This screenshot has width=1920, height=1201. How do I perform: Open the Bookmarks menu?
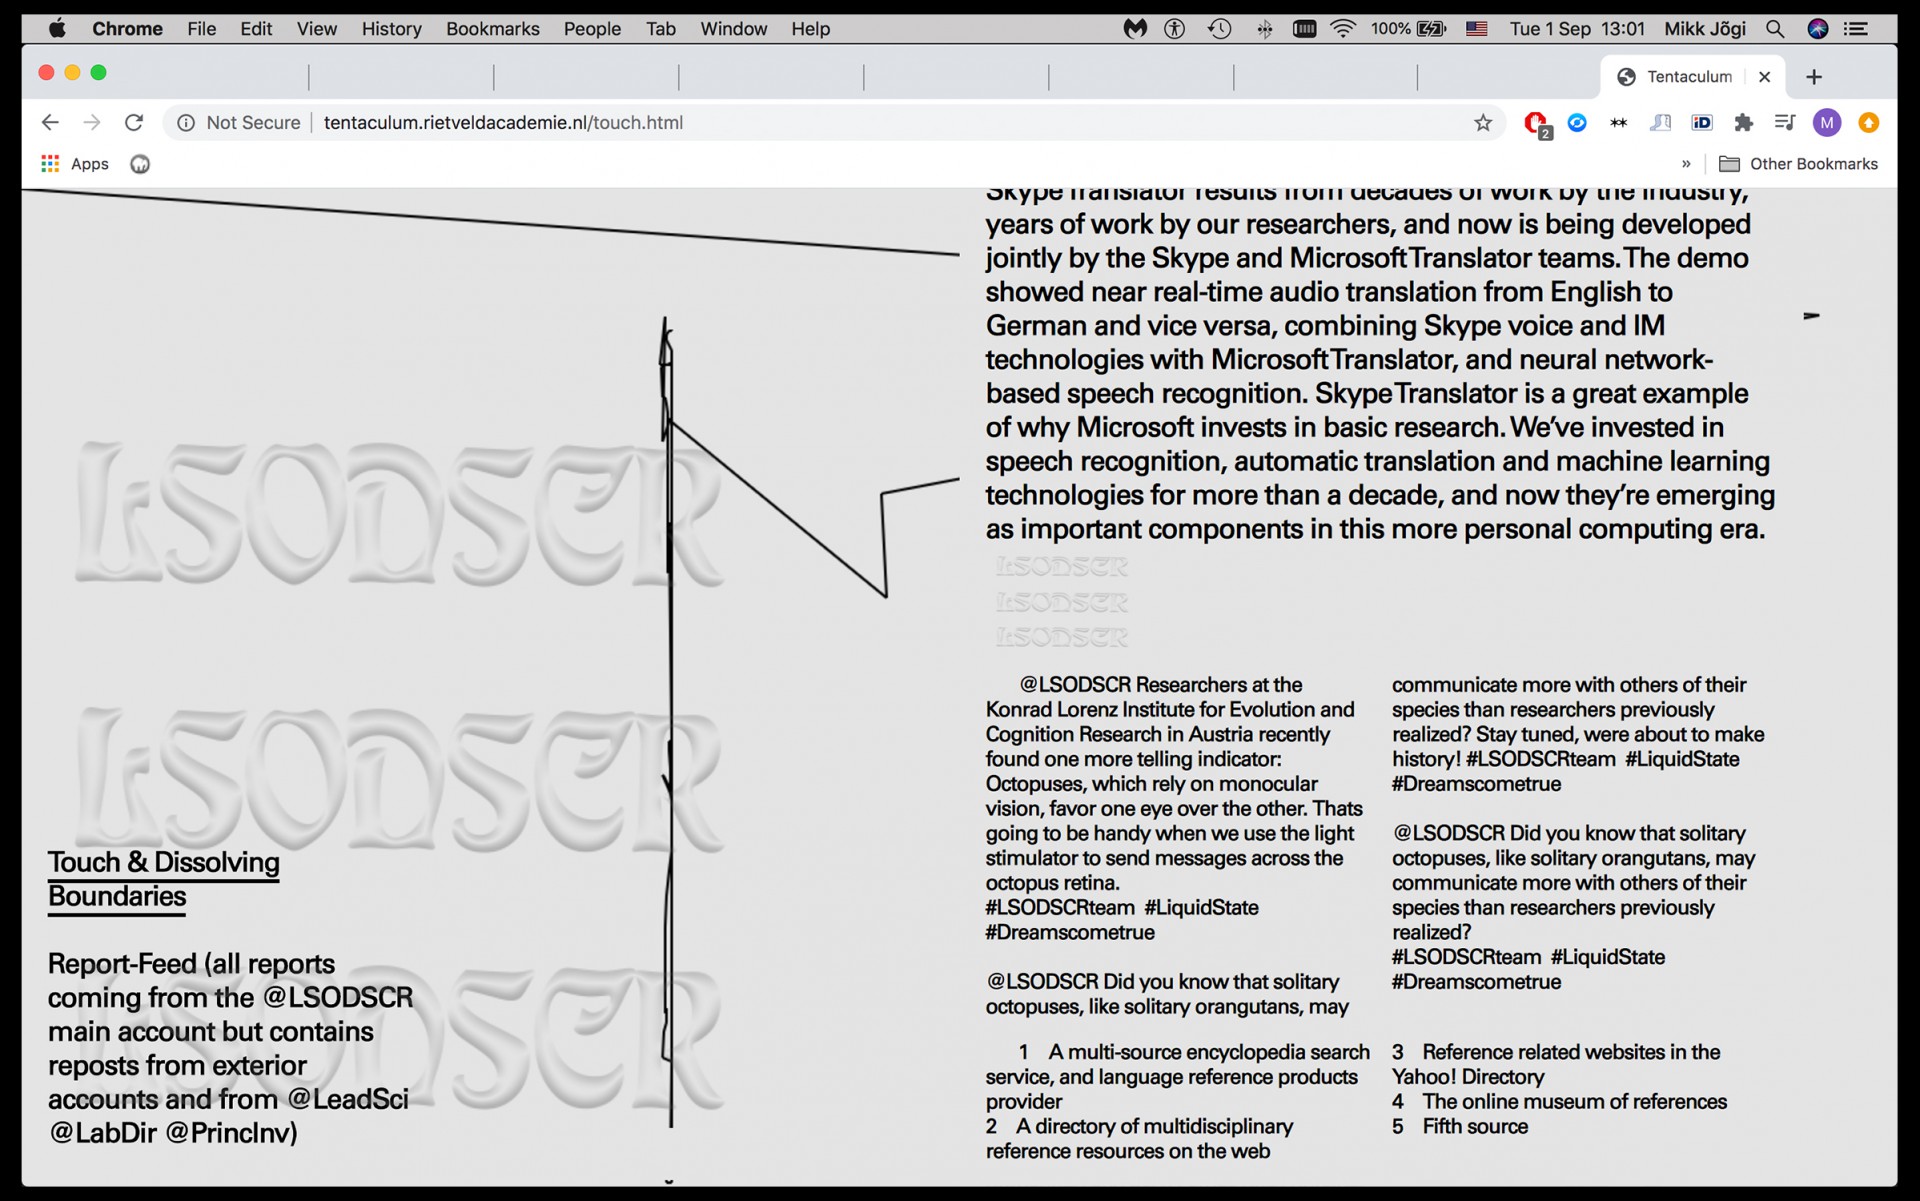coord(492,29)
